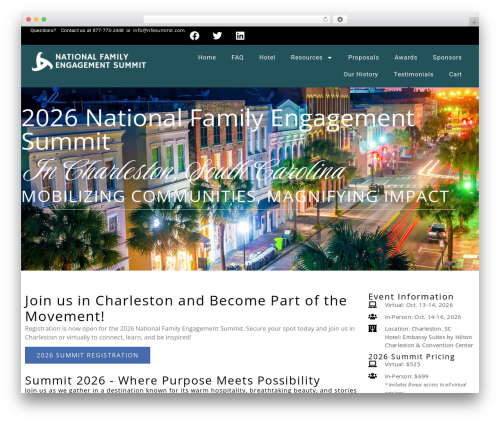Click the hotel building icon beside Location
Screen dimensions: 500x423
(x=373, y=329)
